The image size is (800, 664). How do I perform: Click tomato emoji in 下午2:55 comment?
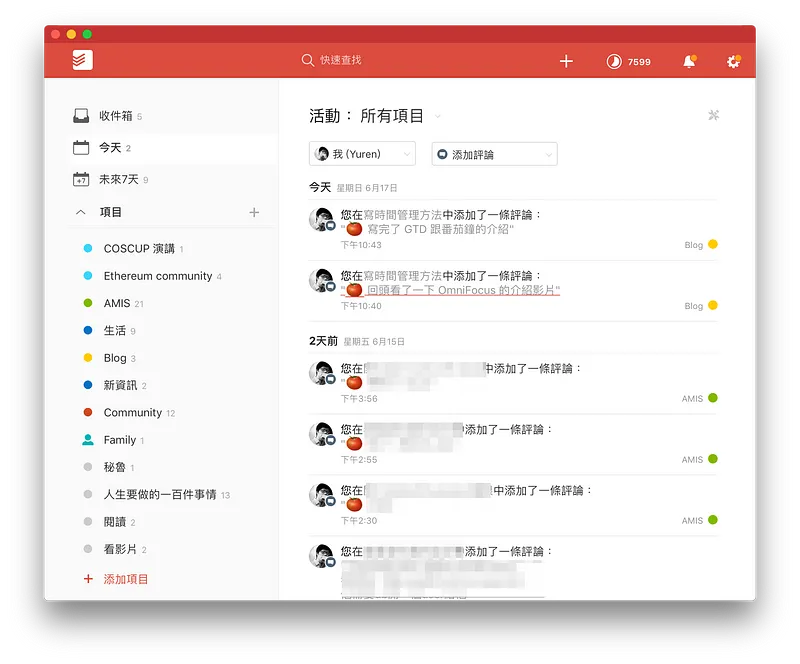(354, 444)
